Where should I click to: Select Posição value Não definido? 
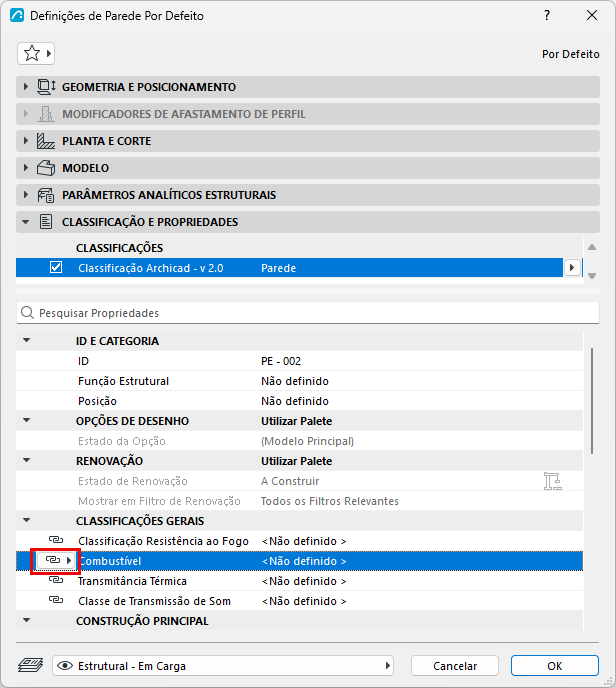pos(295,401)
